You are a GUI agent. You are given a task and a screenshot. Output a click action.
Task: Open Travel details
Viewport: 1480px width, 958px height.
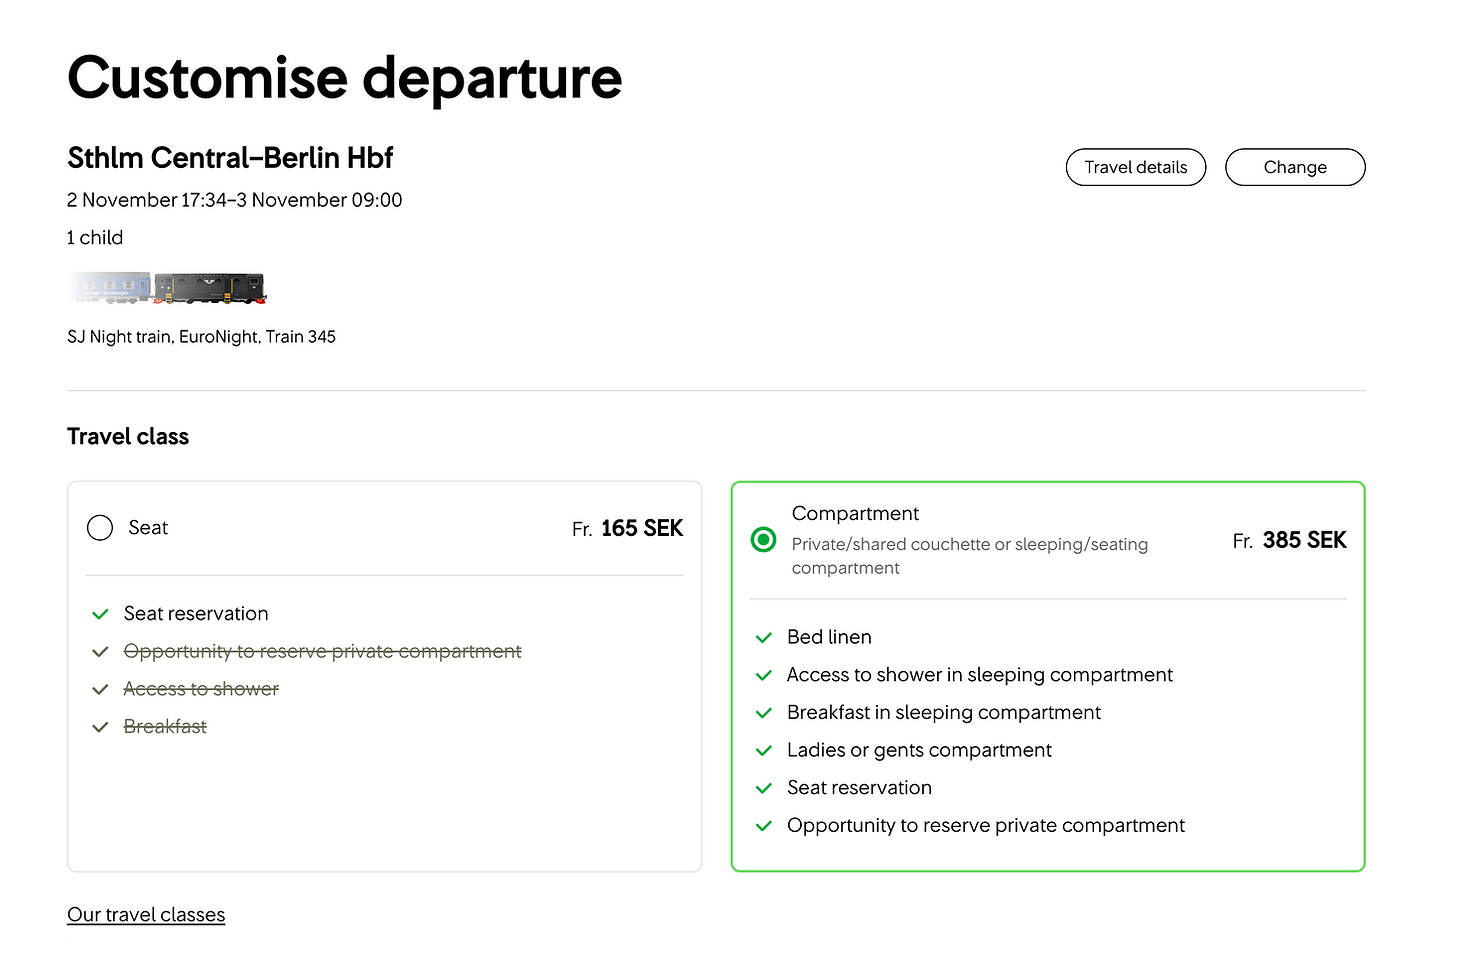(1136, 167)
